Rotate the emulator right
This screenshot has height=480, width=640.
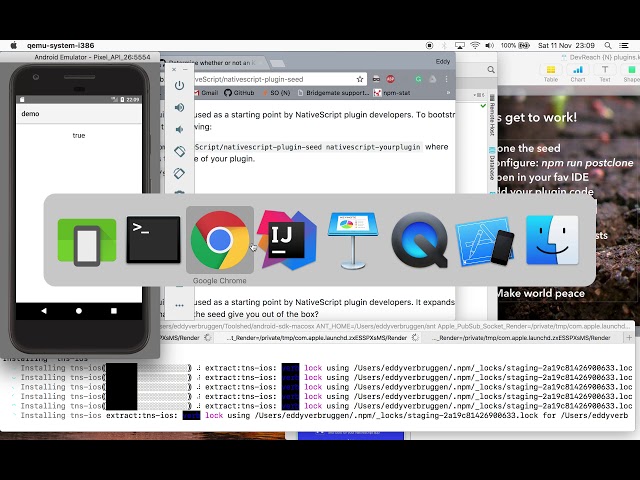[x=179, y=173]
